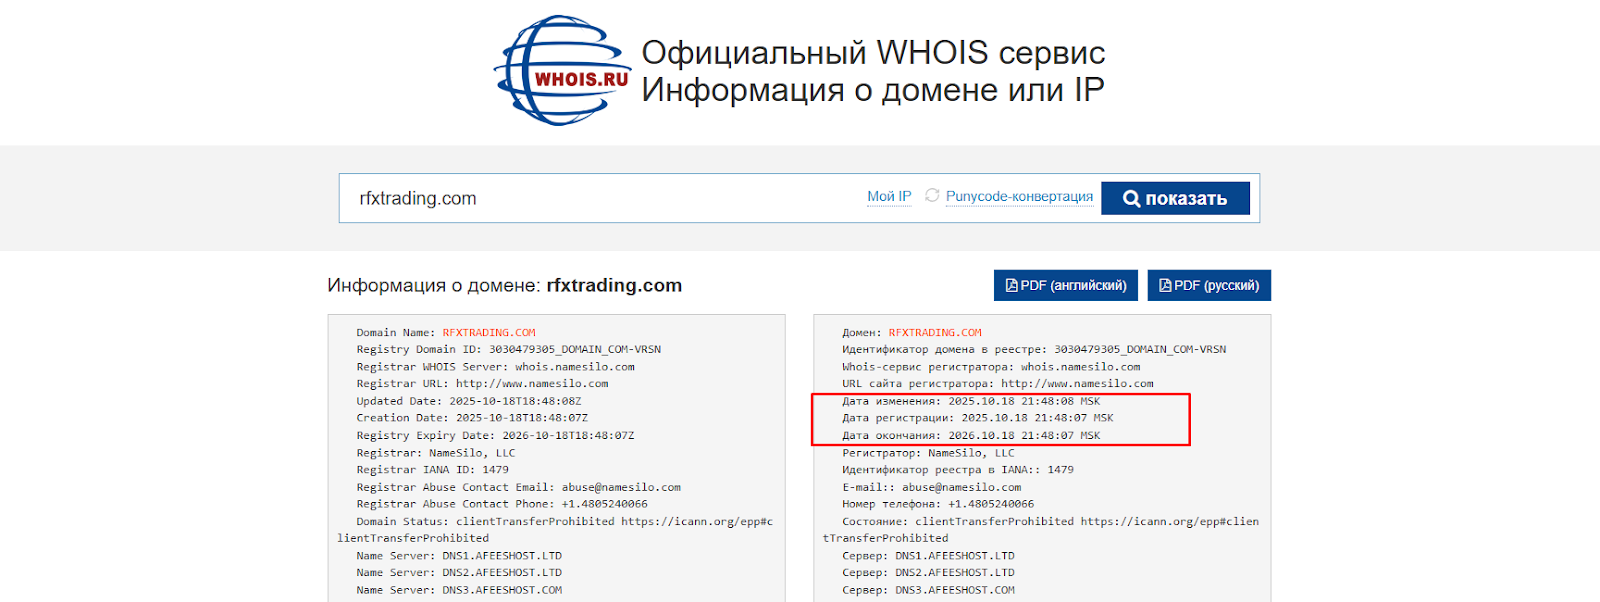Select the URL сайта регистратора line
The width and height of the screenshot is (1600, 602).
click(998, 384)
